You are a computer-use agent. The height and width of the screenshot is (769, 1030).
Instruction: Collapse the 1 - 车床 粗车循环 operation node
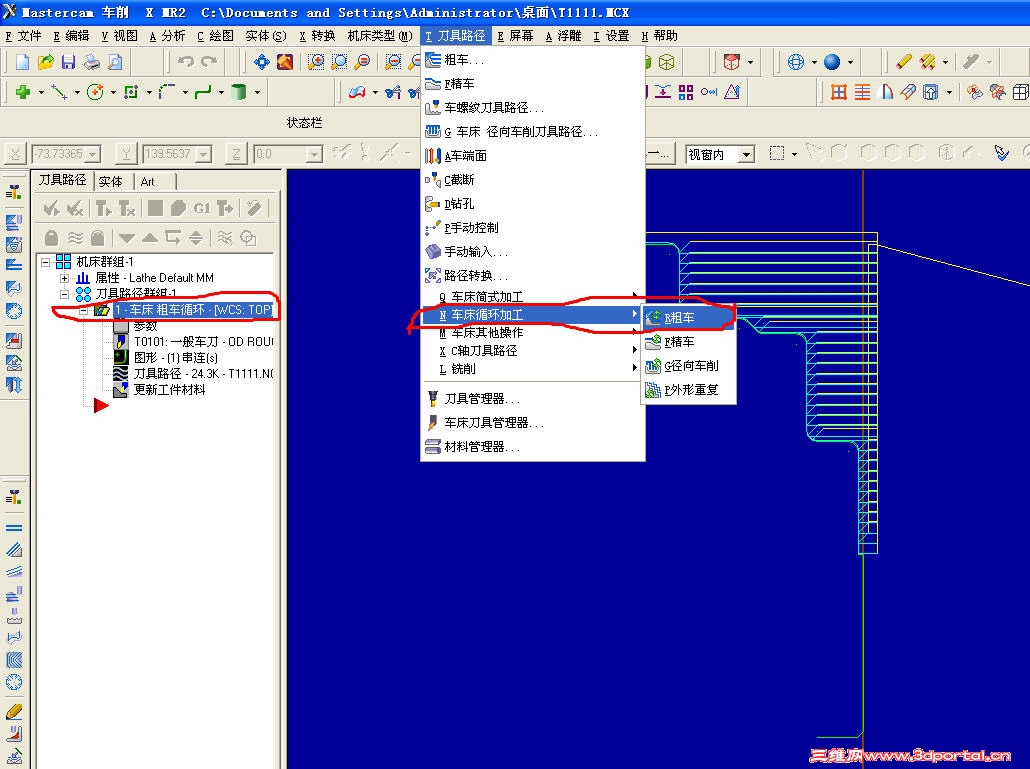point(83,310)
